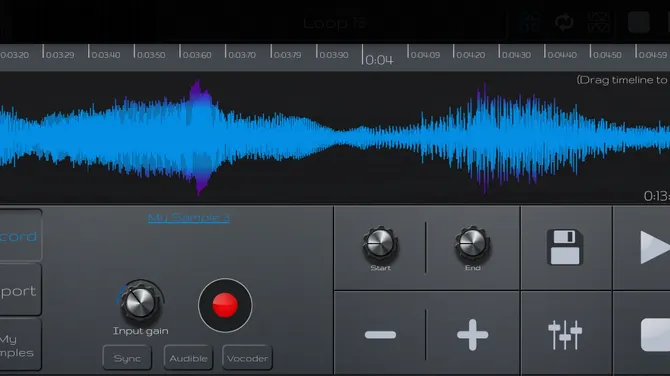
Task: Hit the red record button
Action: tap(225, 305)
